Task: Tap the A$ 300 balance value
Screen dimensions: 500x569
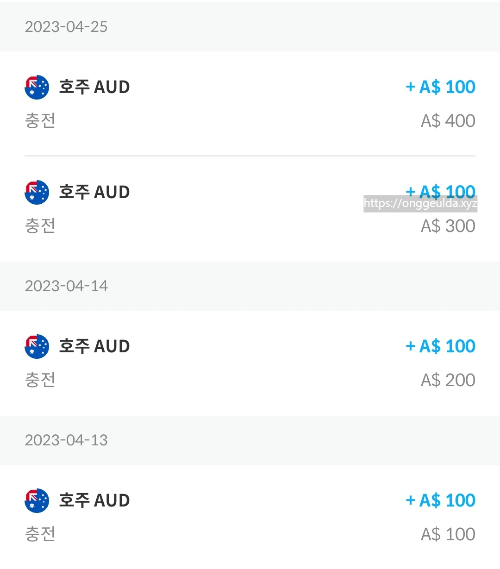Action: pyautogui.click(x=448, y=226)
